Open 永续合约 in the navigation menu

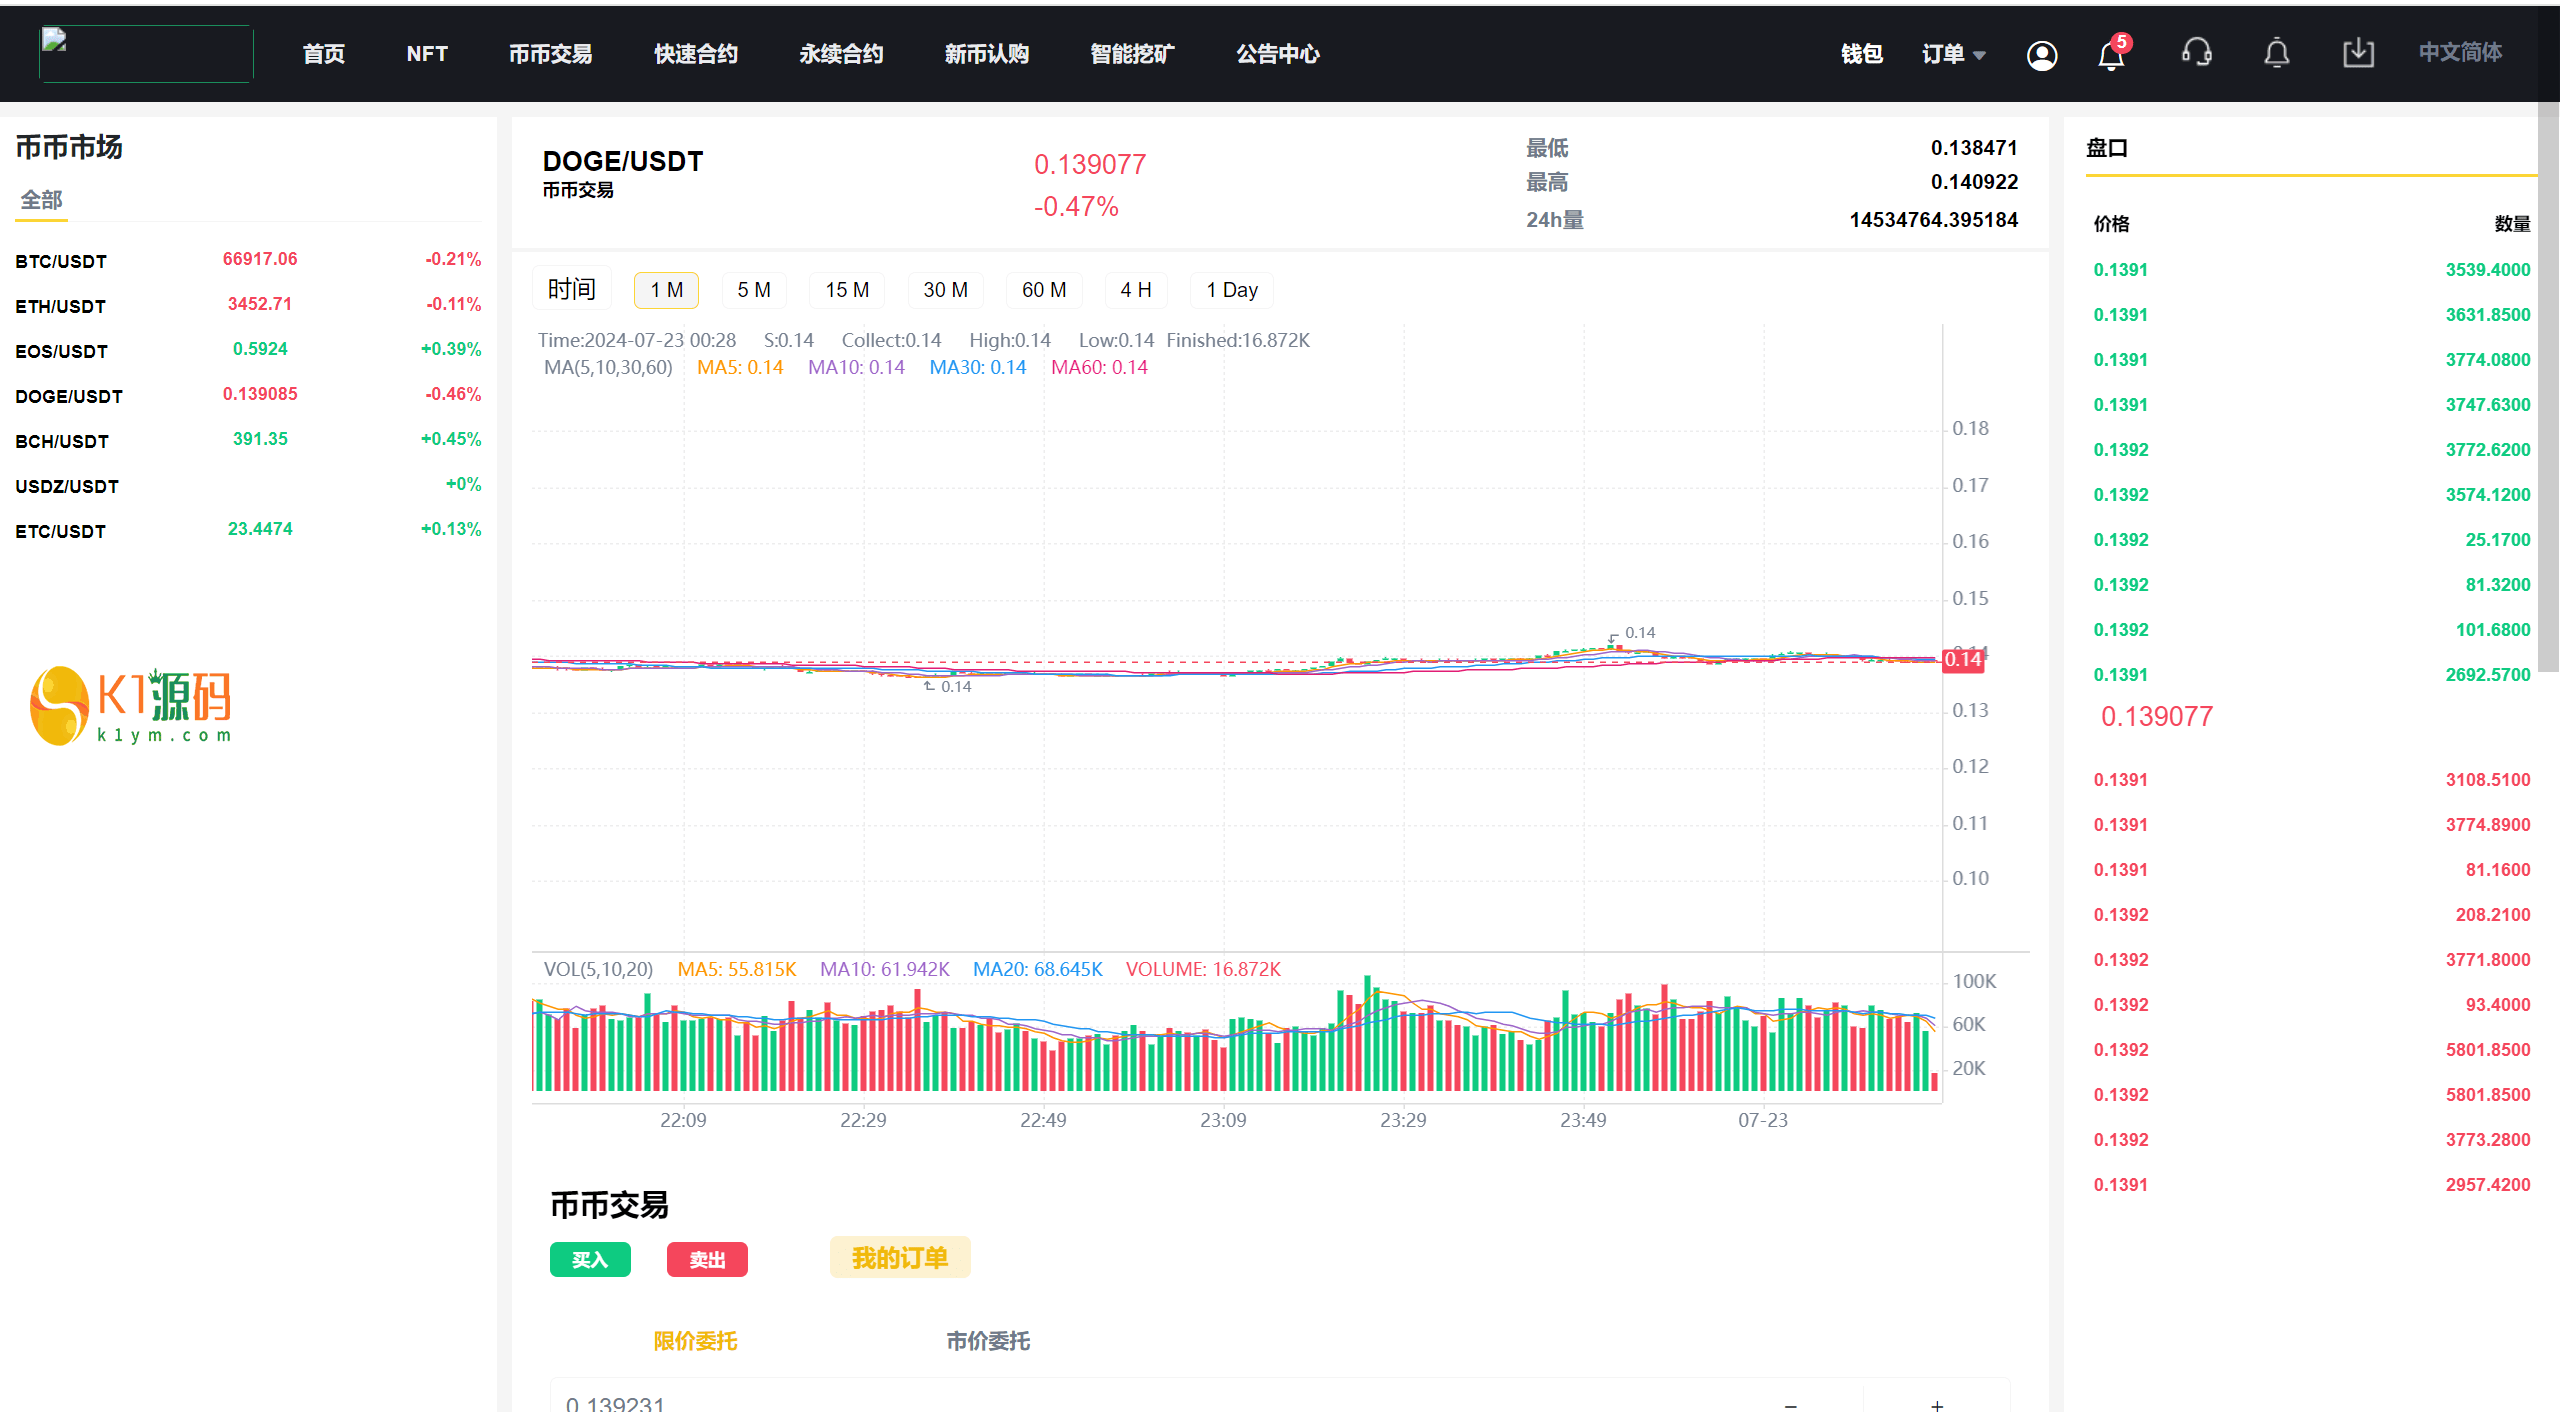click(841, 54)
